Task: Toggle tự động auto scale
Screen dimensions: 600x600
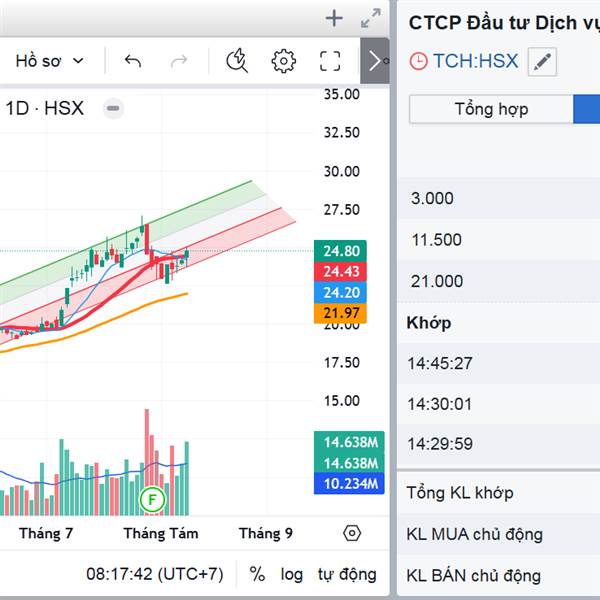Action: [x=347, y=574]
